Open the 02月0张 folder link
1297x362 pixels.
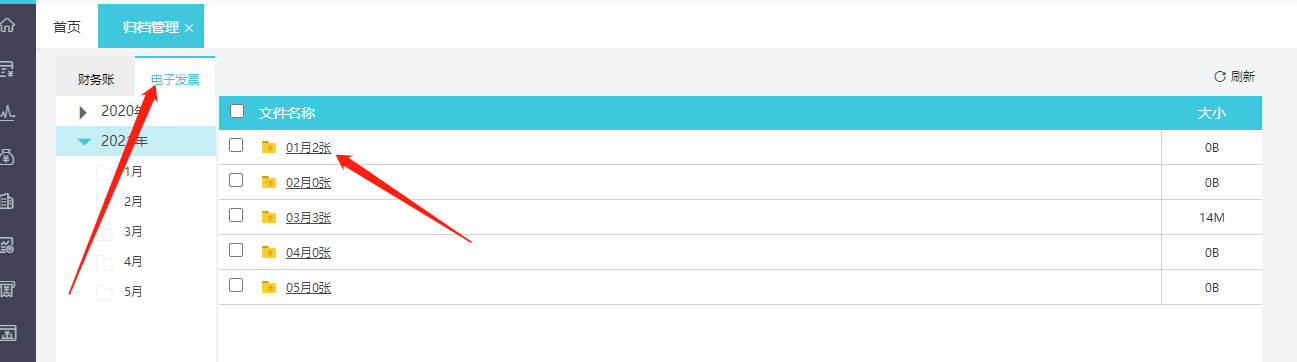click(308, 182)
